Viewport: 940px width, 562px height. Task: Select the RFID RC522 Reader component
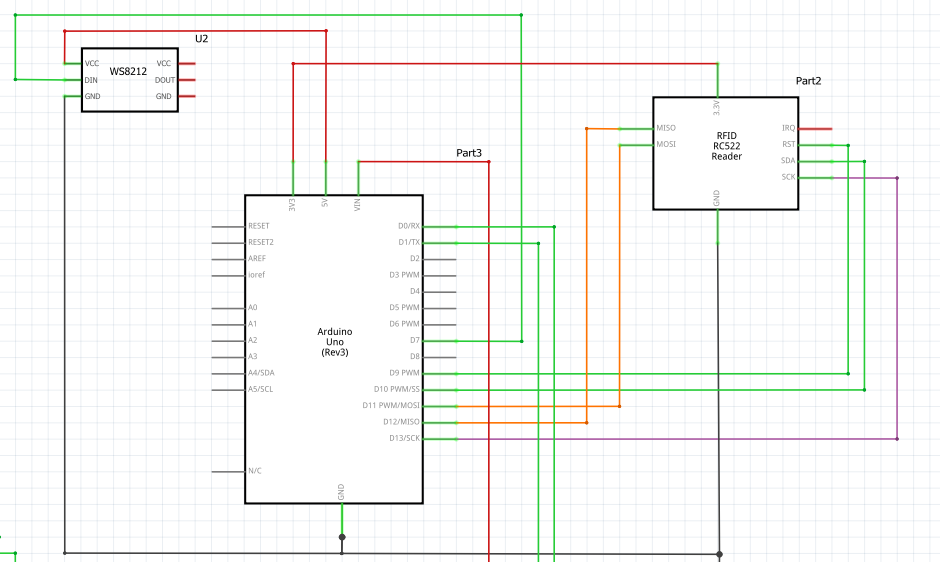click(x=725, y=154)
